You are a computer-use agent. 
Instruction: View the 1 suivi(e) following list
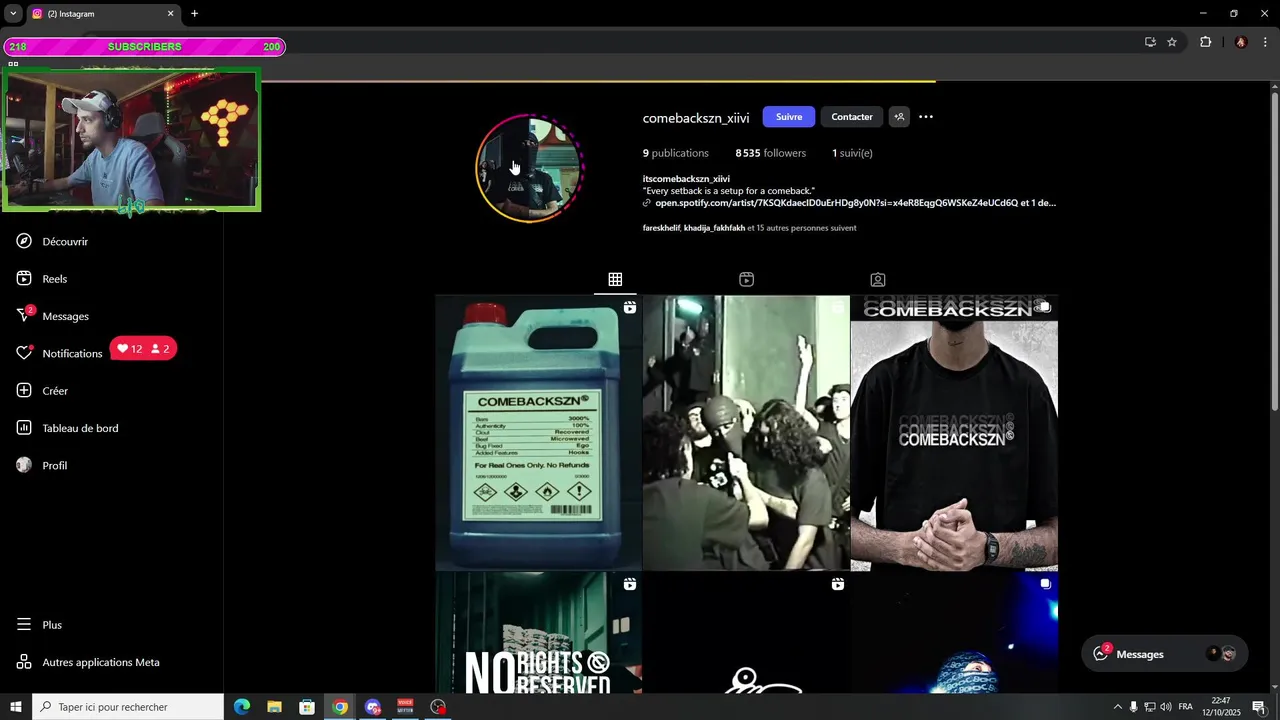tap(852, 153)
